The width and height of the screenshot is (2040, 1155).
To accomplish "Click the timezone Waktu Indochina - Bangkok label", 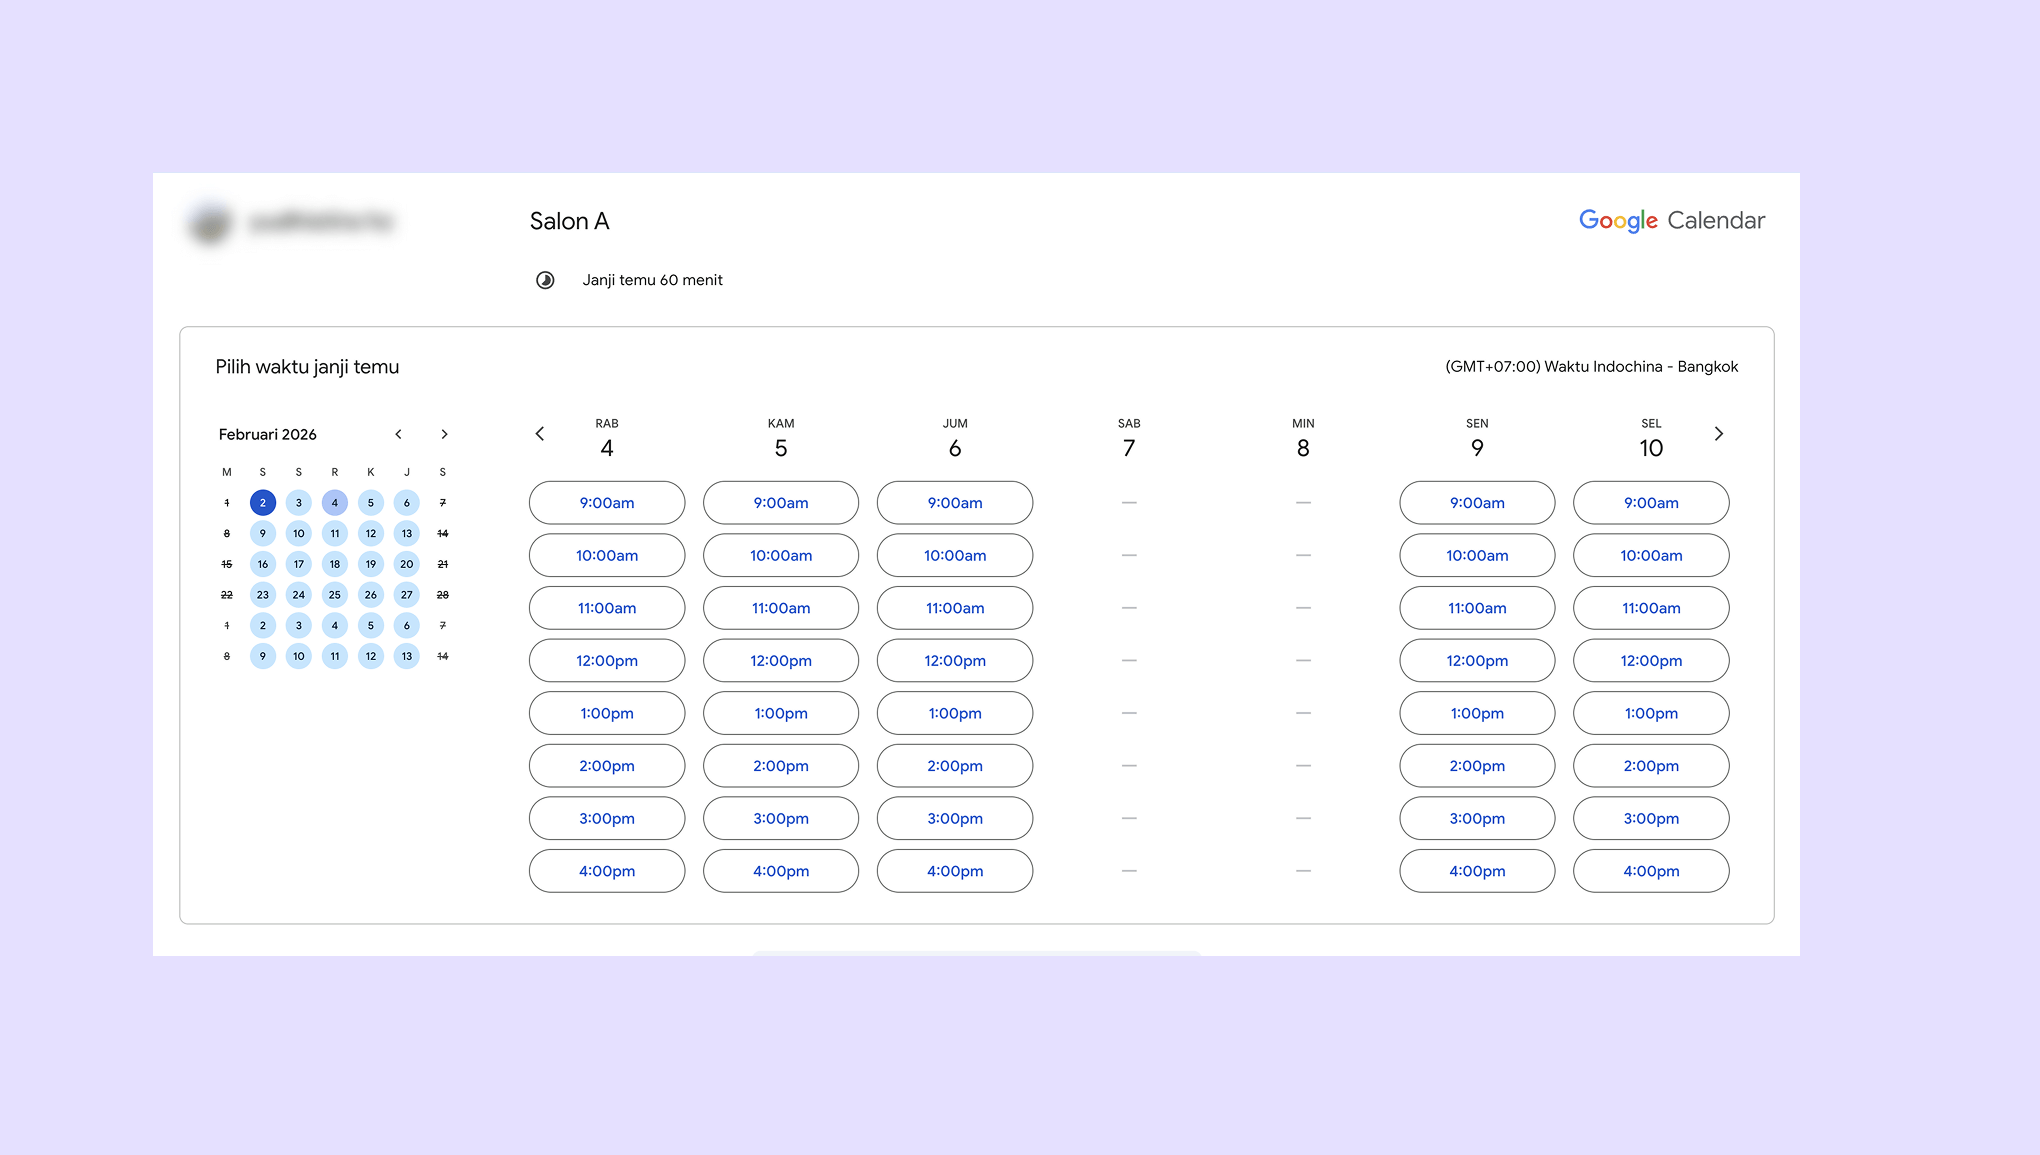I will (x=1591, y=367).
